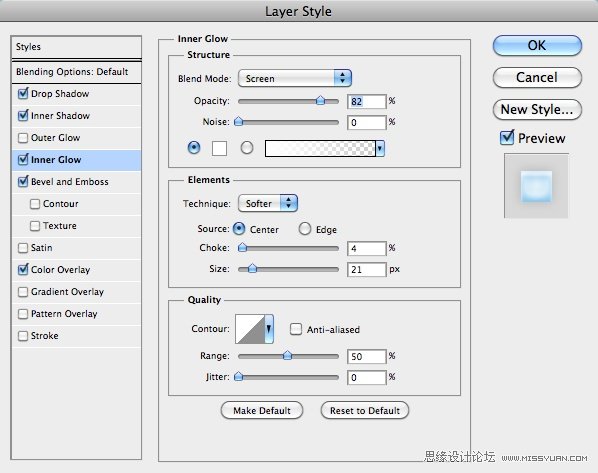Click the Jitter slider handle
This screenshot has width=598, height=473.
(x=238, y=376)
